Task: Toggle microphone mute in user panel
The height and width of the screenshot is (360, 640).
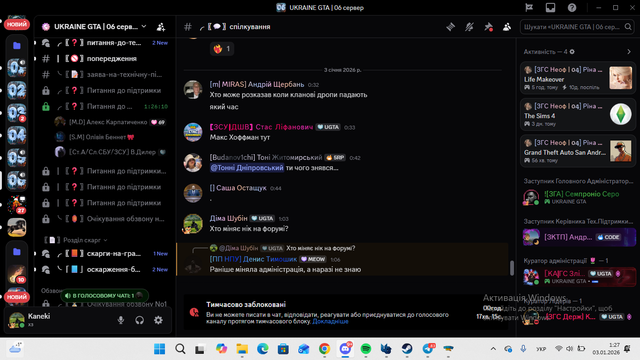Action: pyautogui.click(x=121, y=320)
